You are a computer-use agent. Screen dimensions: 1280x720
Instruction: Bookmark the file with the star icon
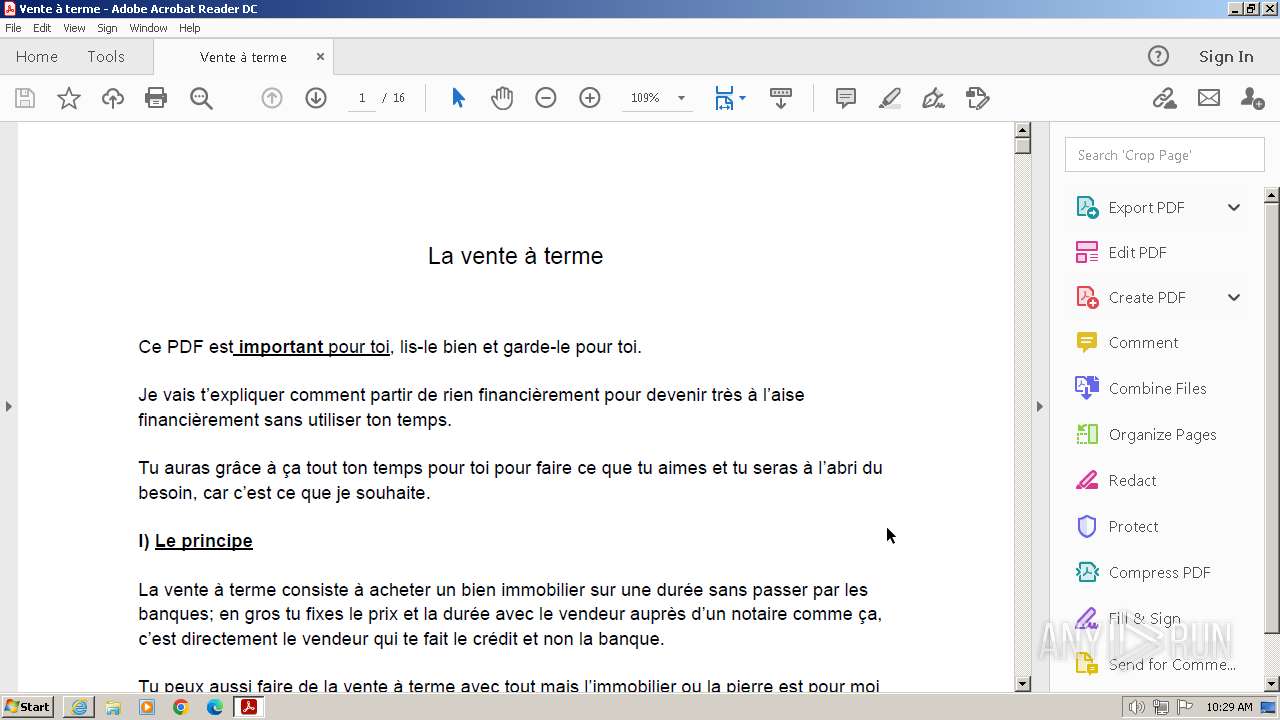(x=69, y=98)
